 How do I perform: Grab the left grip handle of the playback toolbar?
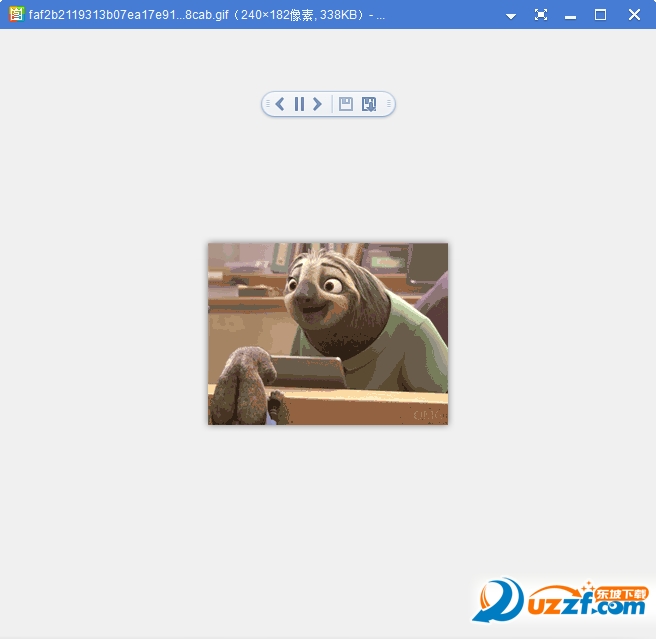[x=268, y=103]
